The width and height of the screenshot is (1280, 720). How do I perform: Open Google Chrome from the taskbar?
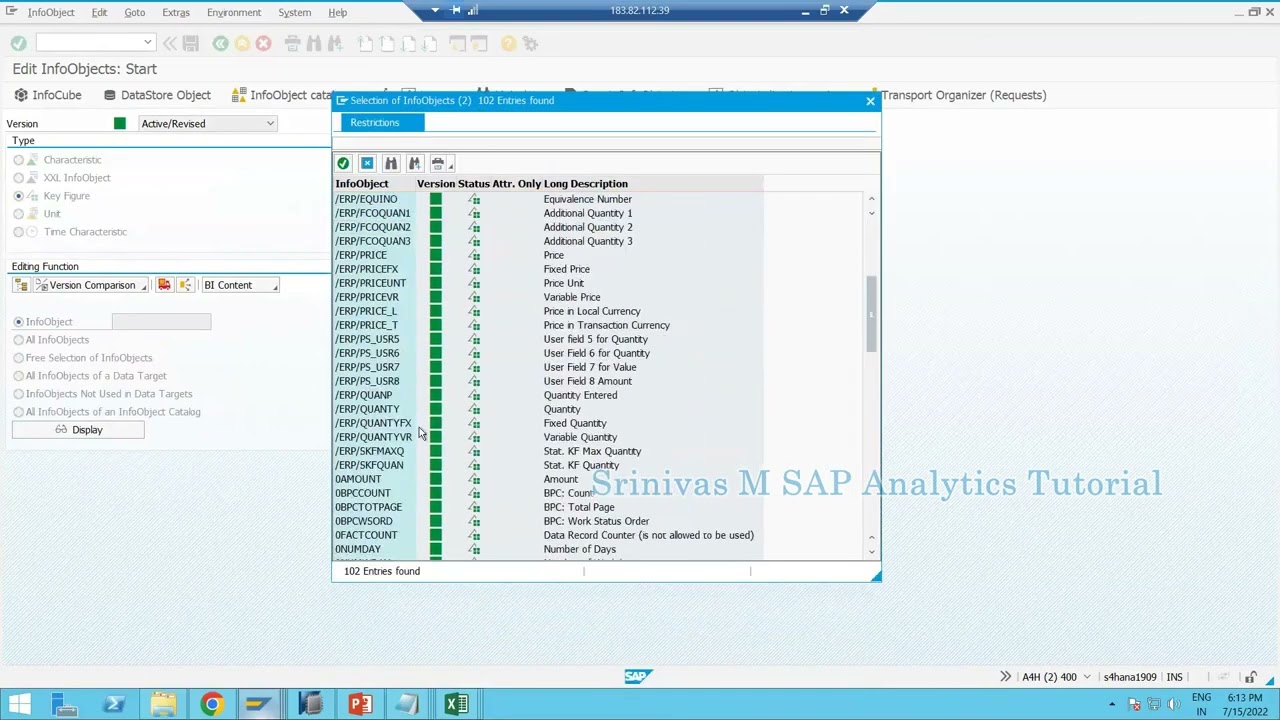[x=212, y=704]
